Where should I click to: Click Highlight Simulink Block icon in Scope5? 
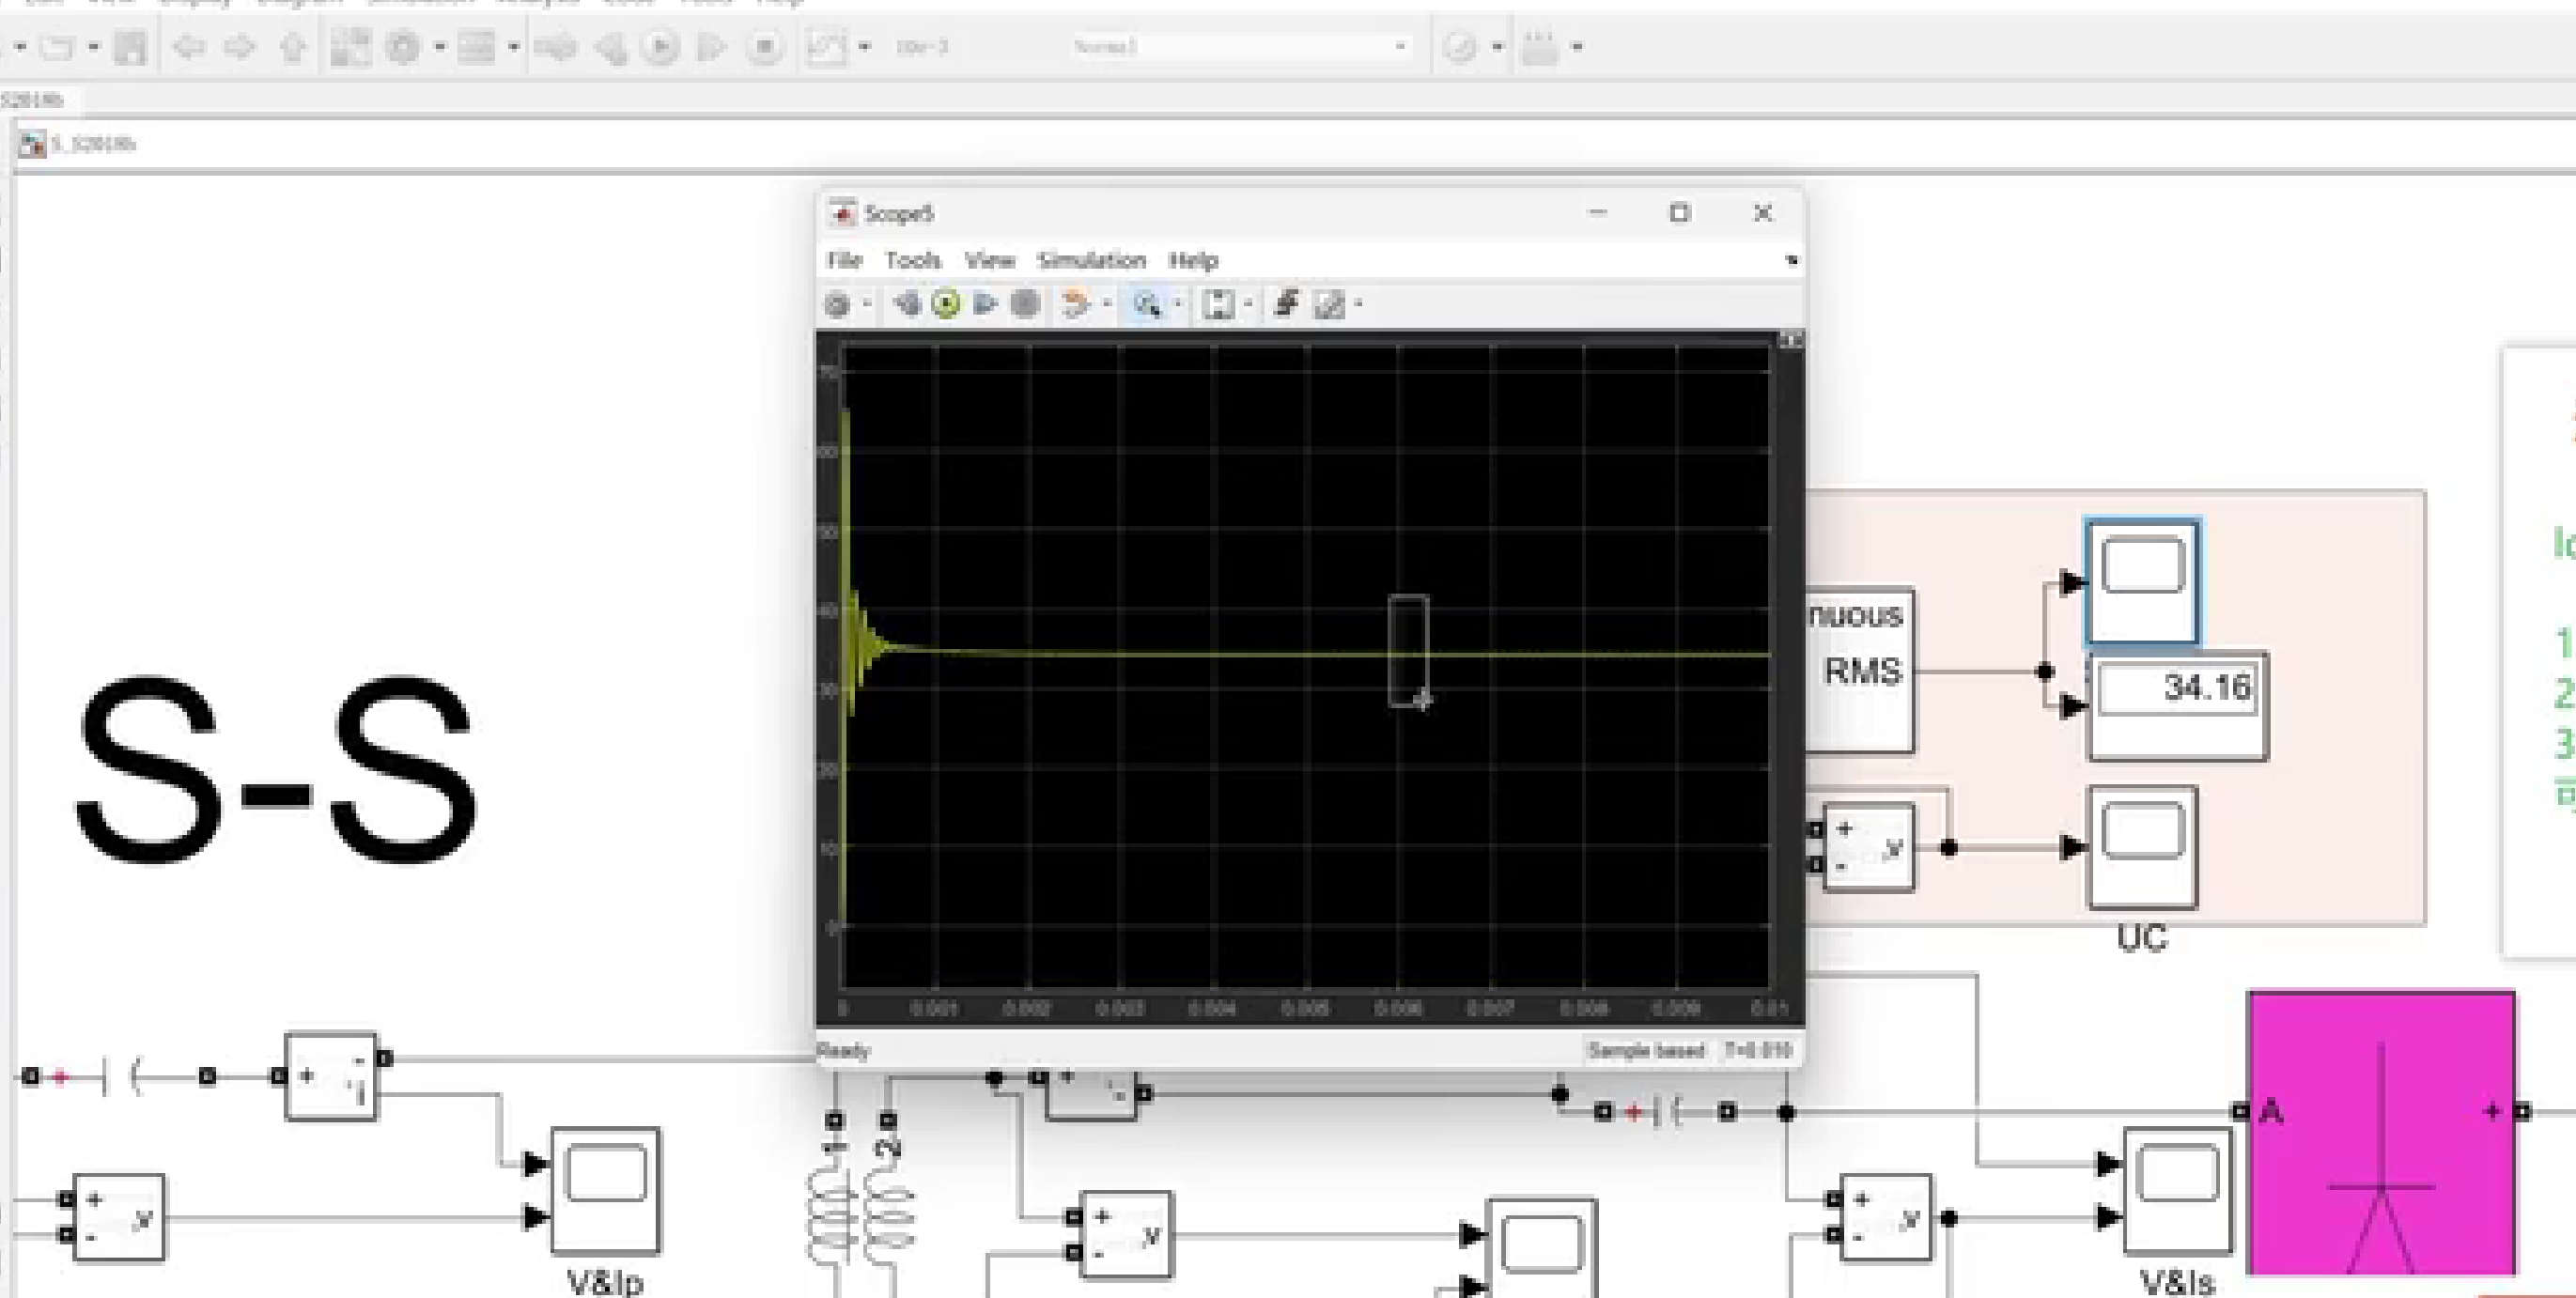tap(1075, 304)
